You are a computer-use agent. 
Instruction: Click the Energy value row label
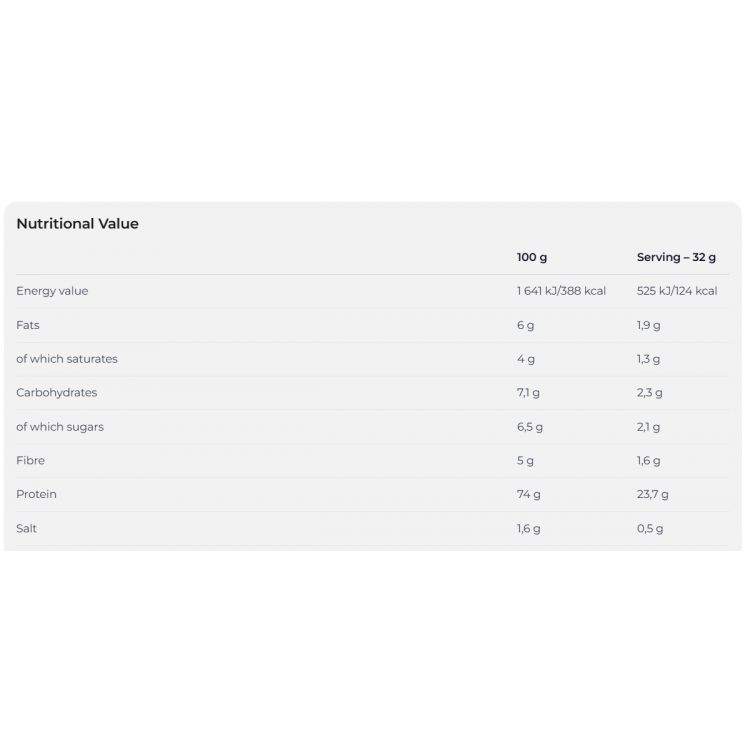click(x=52, y=291)
